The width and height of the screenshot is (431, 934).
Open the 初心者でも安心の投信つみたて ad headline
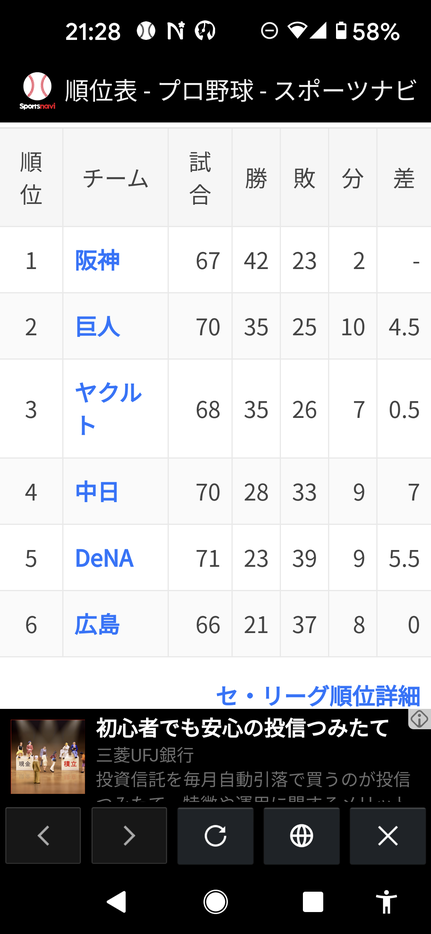click(x=242, y=727)
